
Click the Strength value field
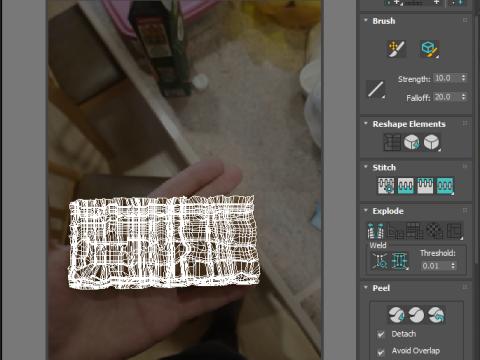[x=447, y=78]
